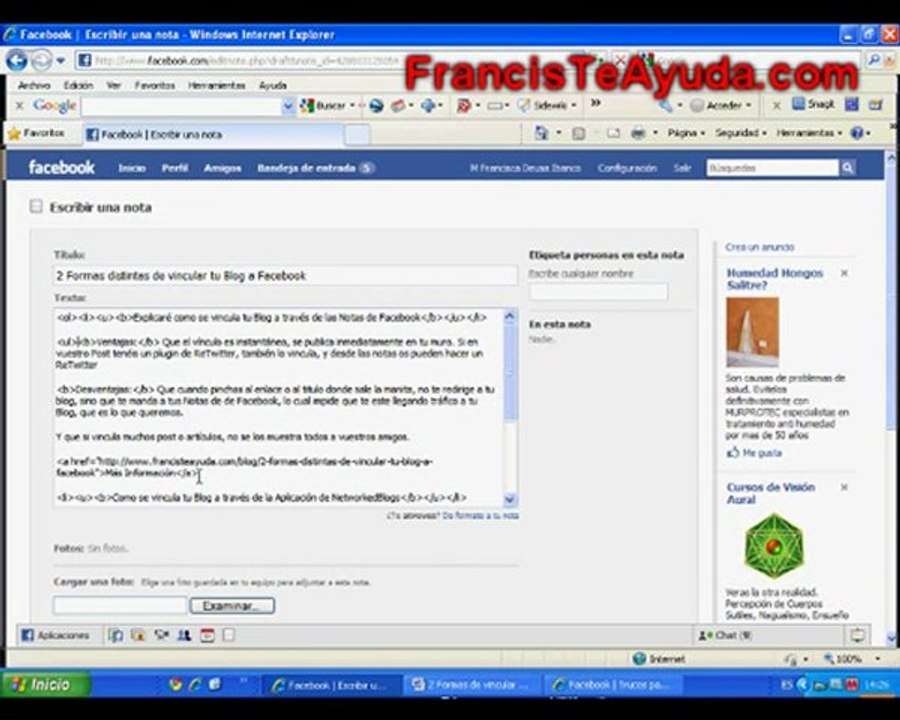The width and height of the screenshot is (900, 720).
Task: Click the events calendar icon in bottom bar
Action: pos(207,635)
